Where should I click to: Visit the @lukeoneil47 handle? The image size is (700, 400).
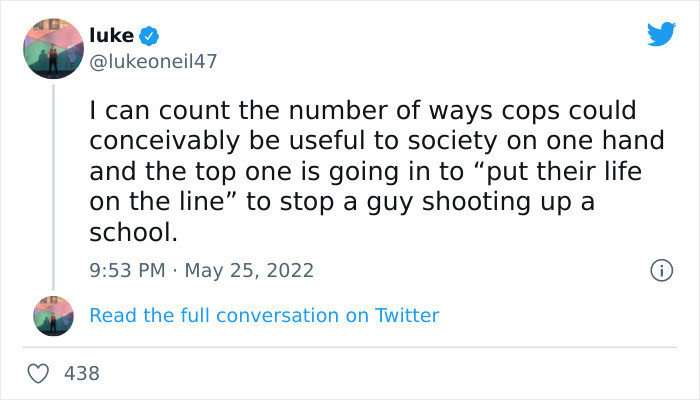[x=153, y=61]
